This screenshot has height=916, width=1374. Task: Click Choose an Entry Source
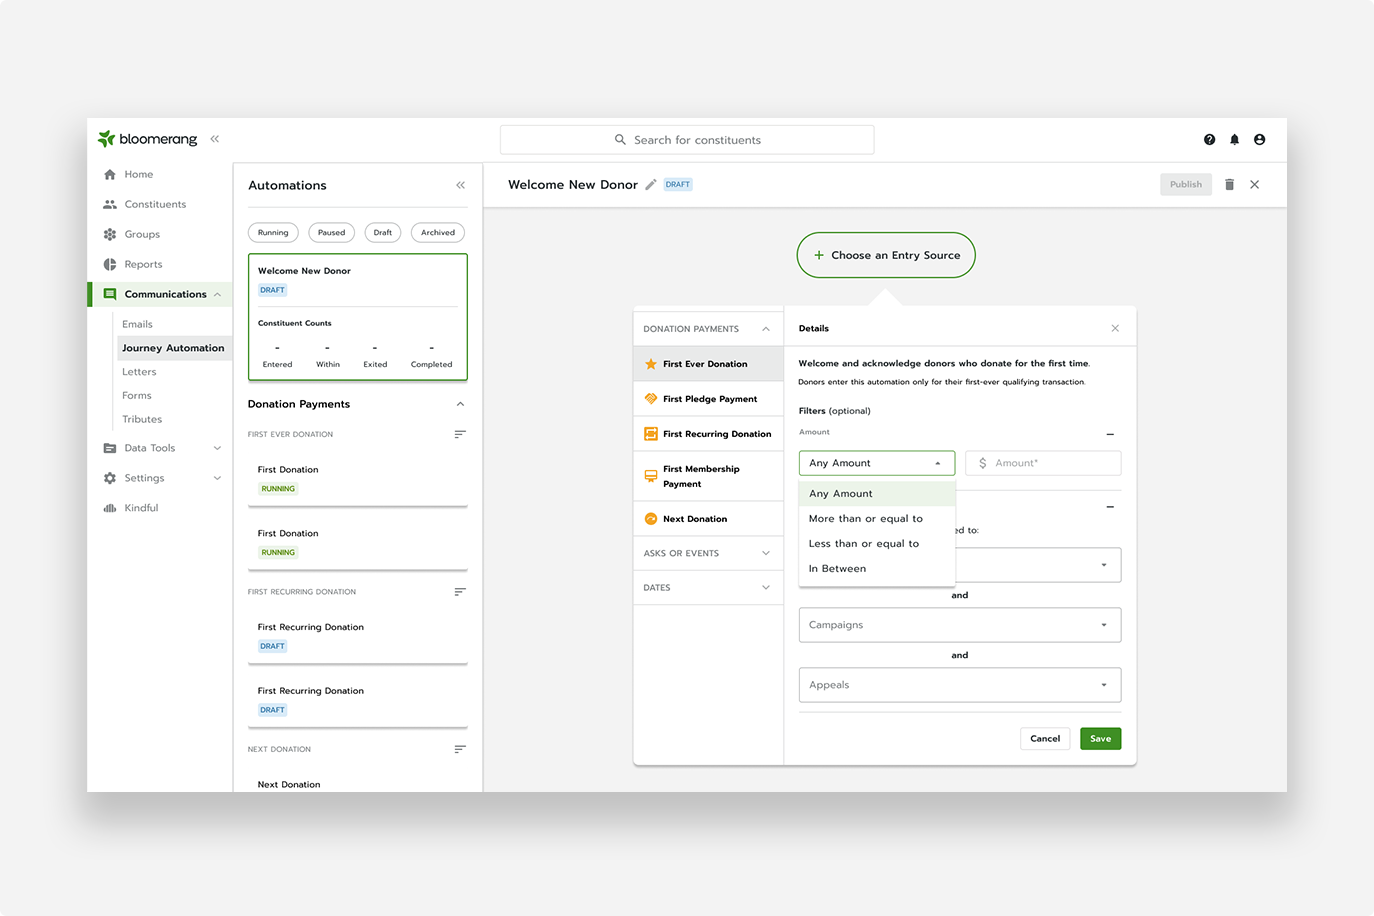(886, 255)
